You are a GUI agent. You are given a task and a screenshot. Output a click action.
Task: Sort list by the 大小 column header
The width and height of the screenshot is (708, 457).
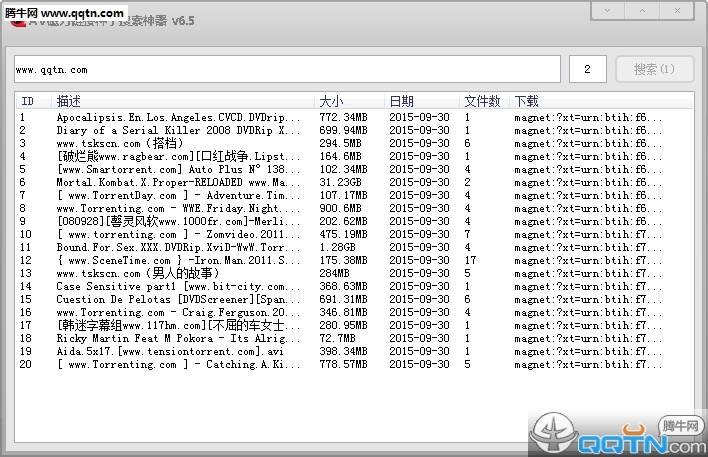[330, 101]
